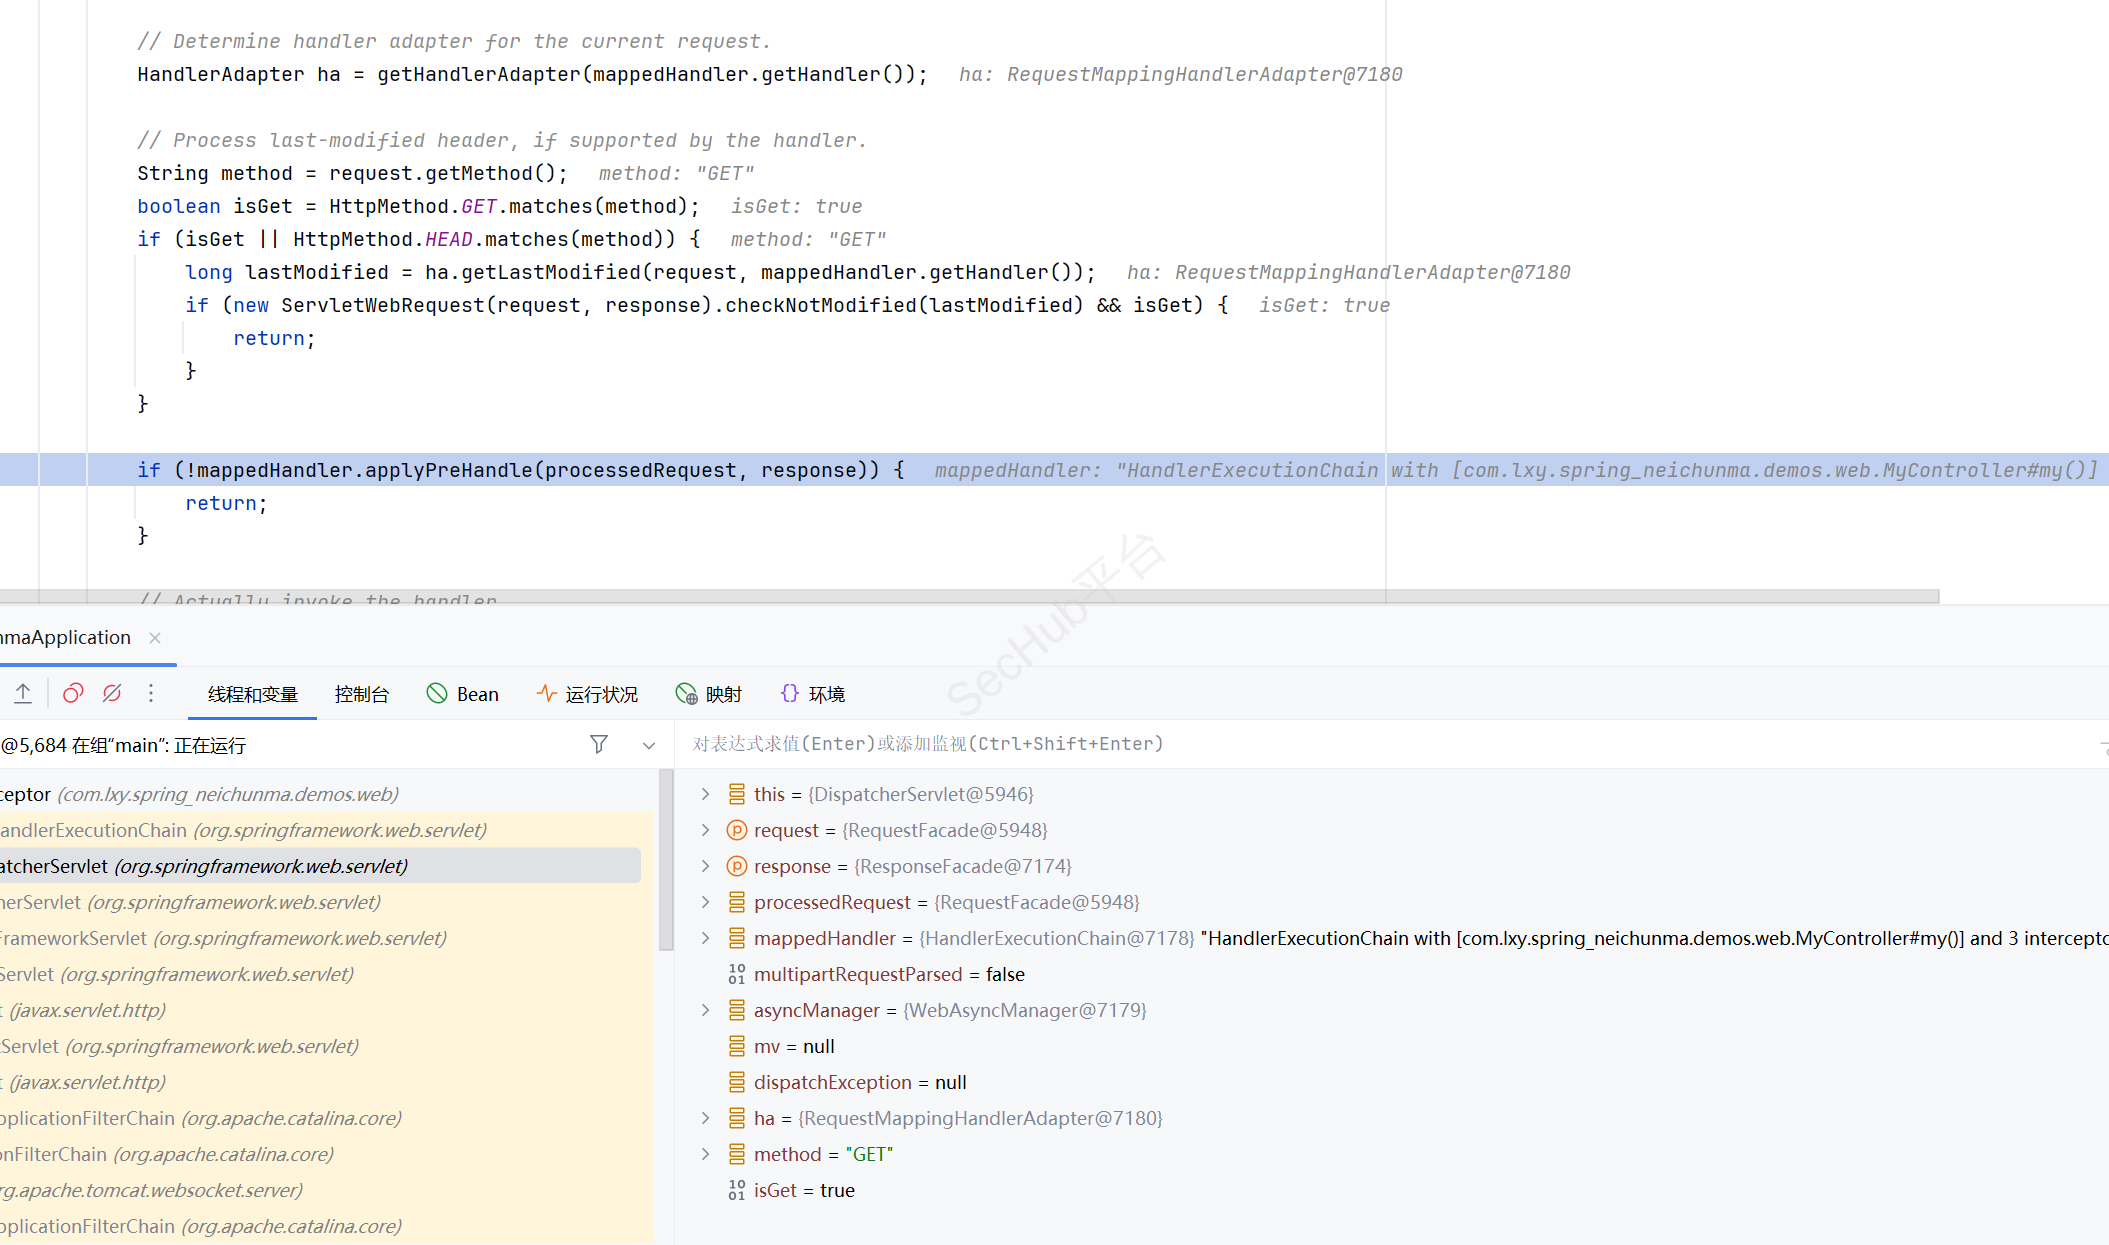The height and width of the screenshot is (1245, 2109).
Task: Click the View Breakpoints red circles icon
Action: [x=73, y=693]
